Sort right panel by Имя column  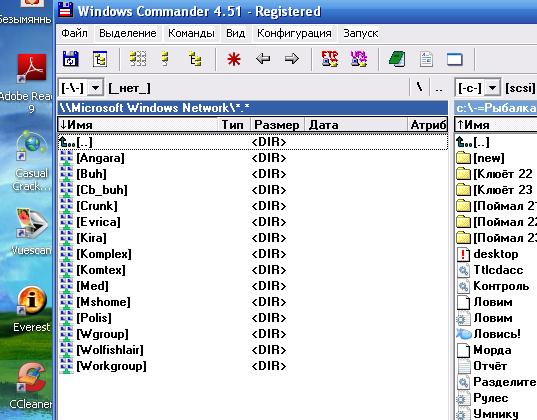(496, 125)
